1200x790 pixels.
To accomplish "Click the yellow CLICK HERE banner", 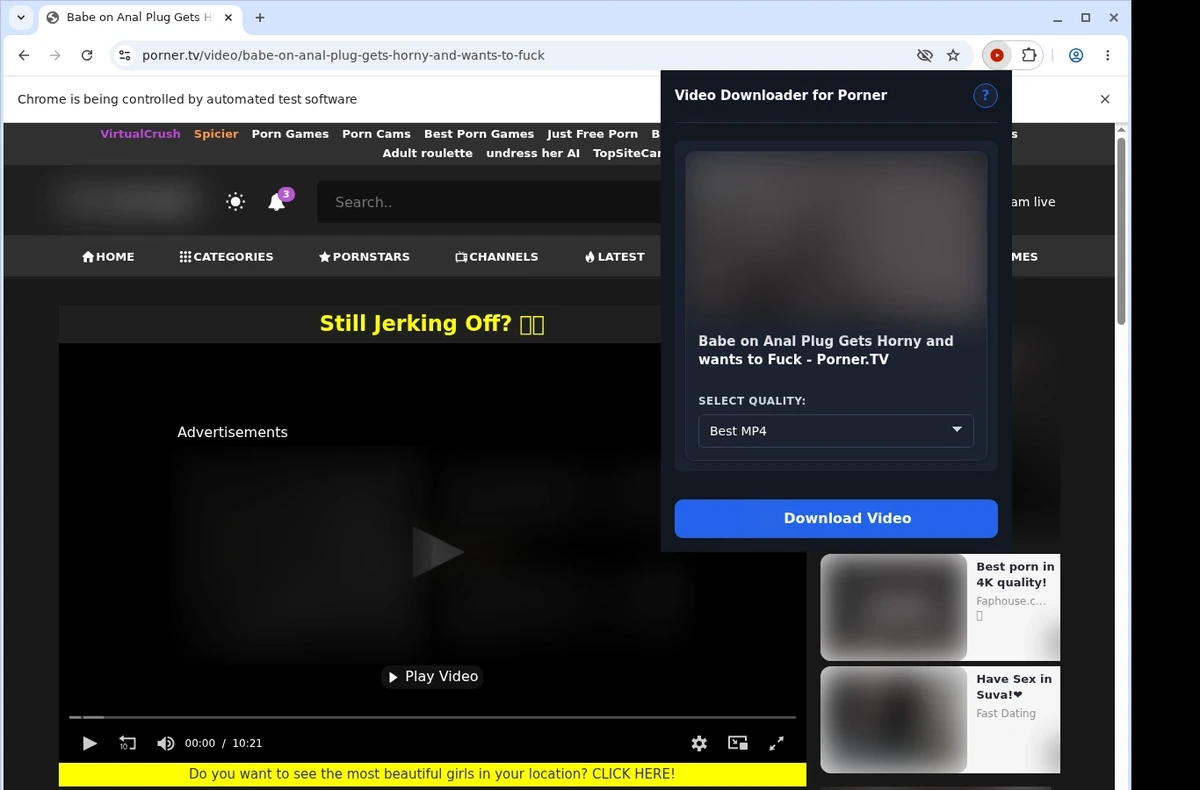I will point(432,774).
